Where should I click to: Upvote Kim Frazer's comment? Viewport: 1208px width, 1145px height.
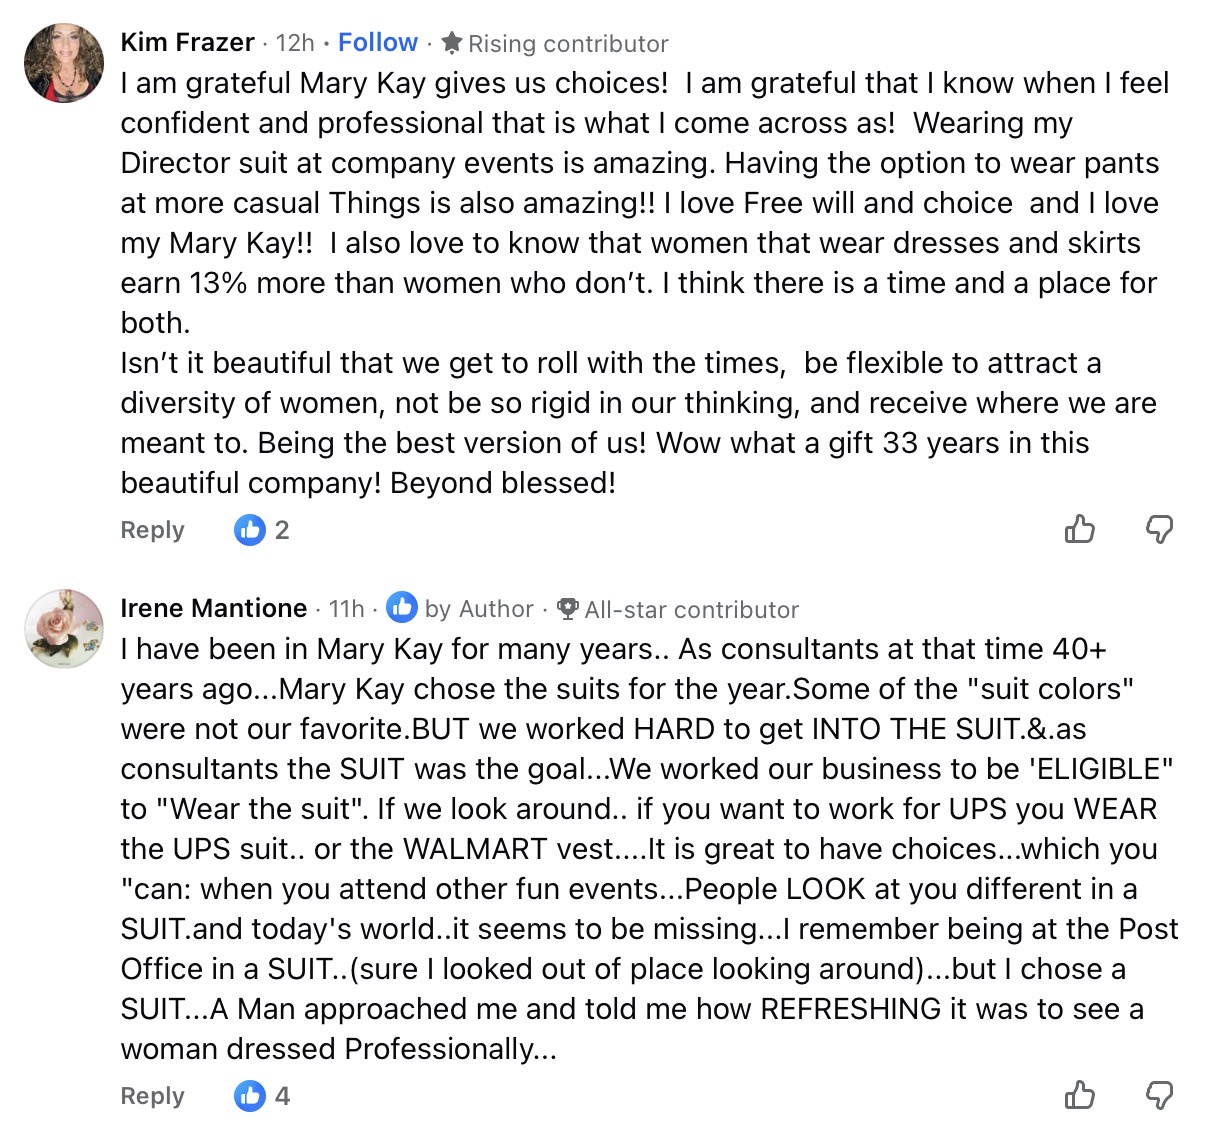(x=1079, y=529)
